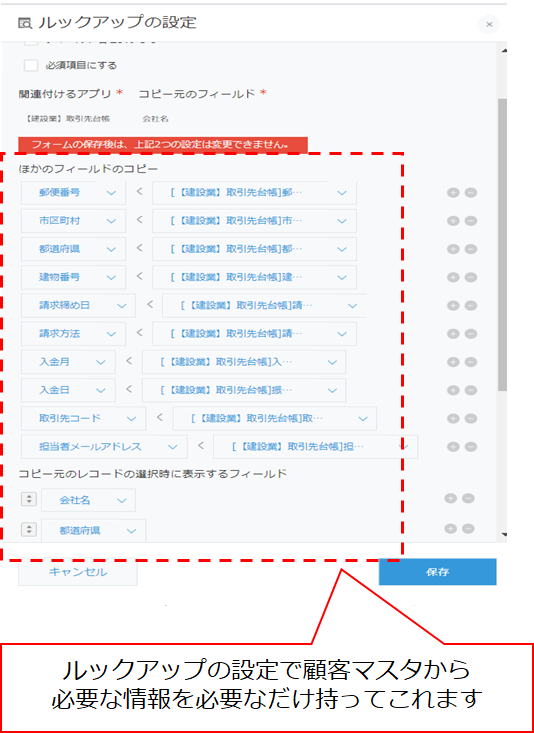Open source dropdown for the 入金日 row
The height and width of the screenshot is (733, 534).
coord(245,390)
